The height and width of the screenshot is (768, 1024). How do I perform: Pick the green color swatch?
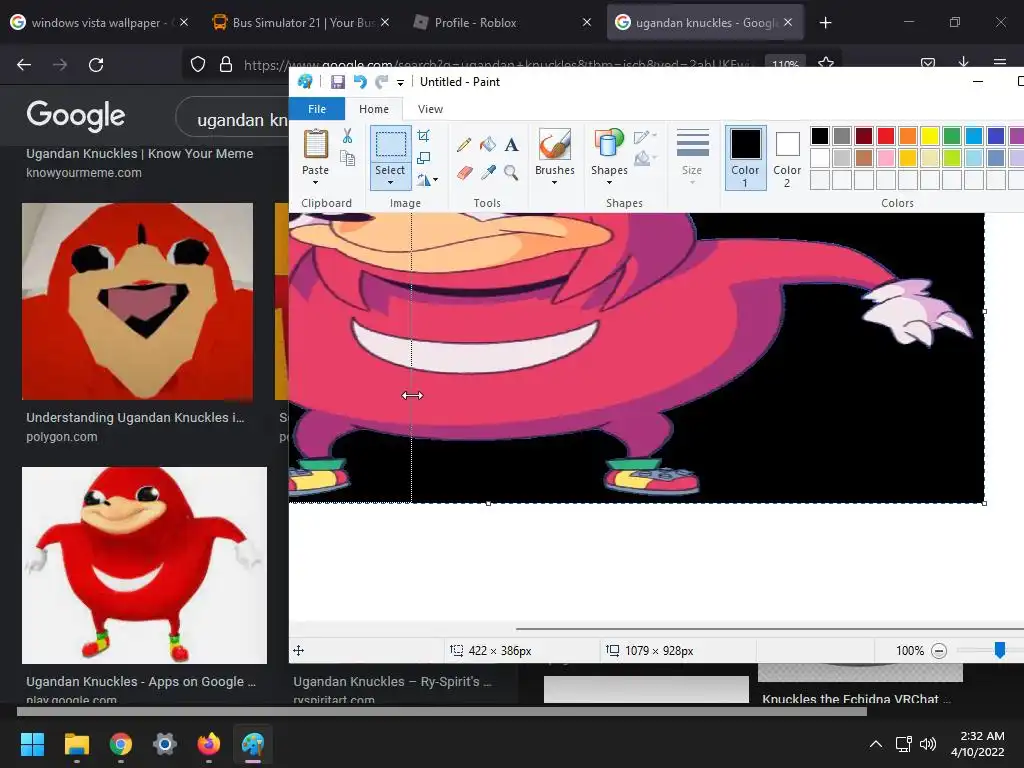pos(952,136)
